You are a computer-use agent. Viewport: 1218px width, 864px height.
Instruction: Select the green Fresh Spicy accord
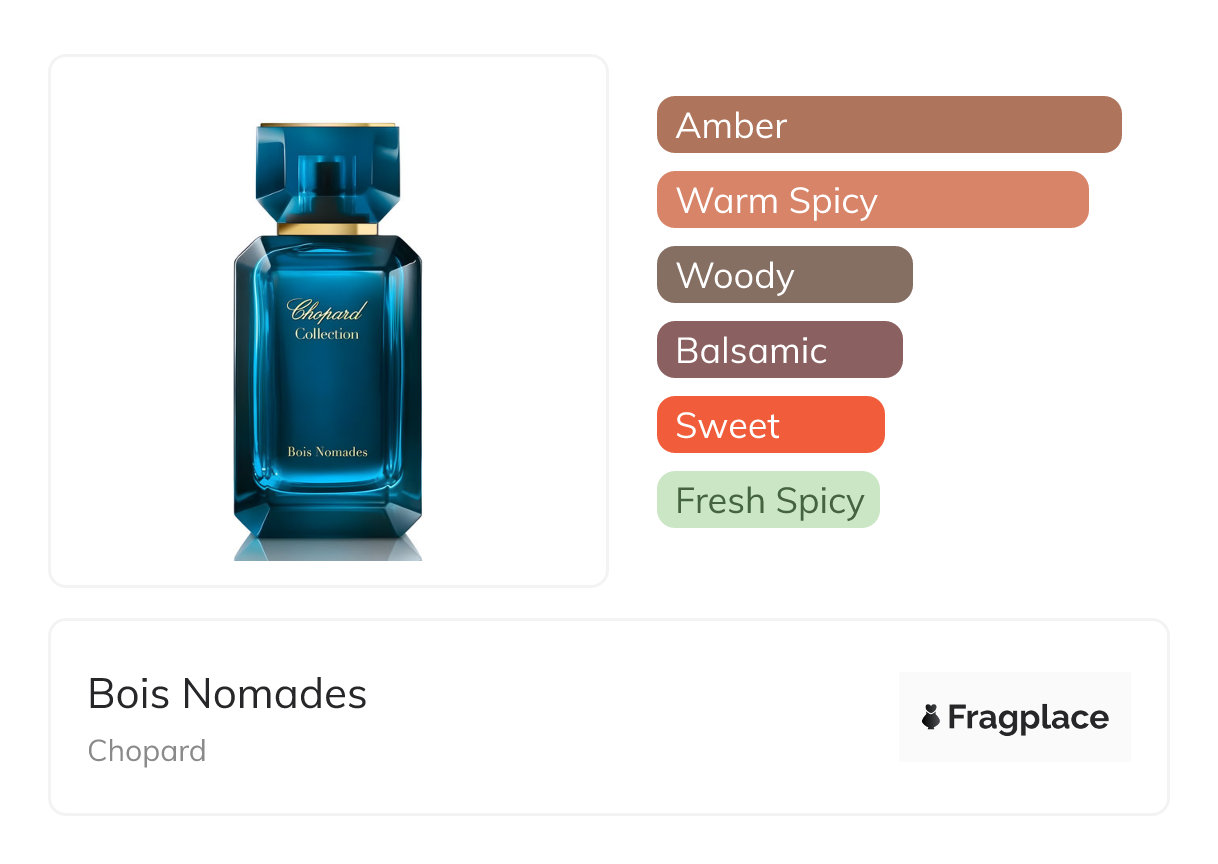click(767, 500)
